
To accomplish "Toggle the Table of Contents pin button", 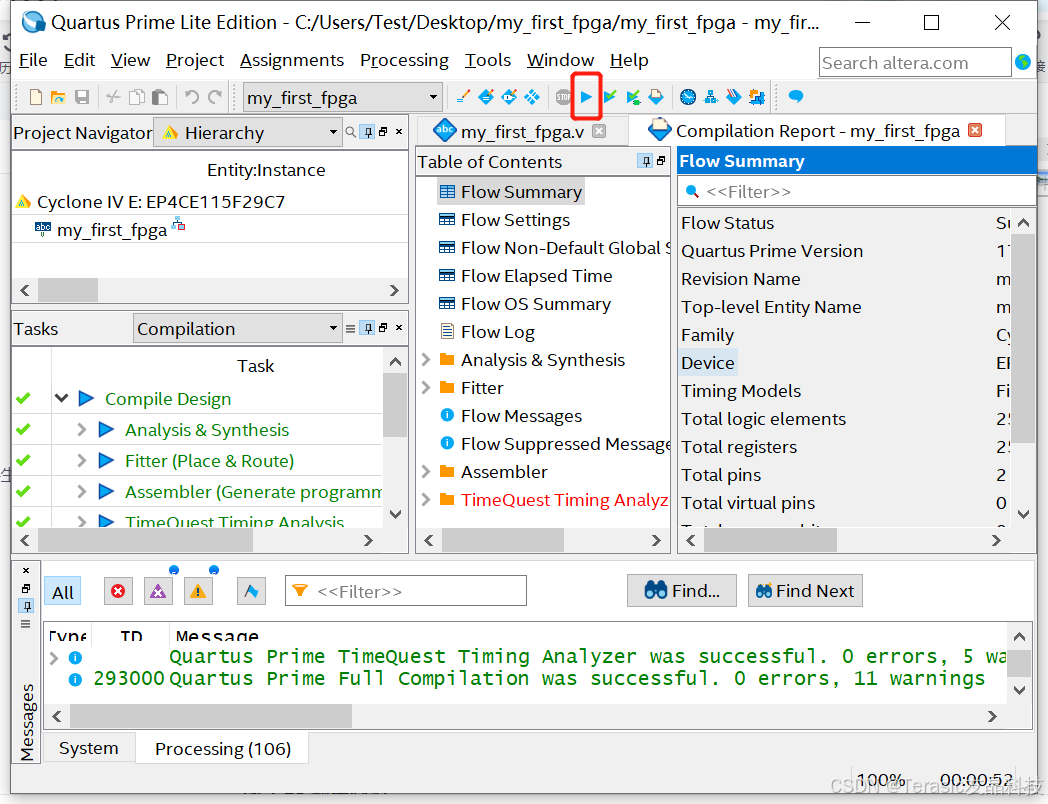I will point(646,161).
